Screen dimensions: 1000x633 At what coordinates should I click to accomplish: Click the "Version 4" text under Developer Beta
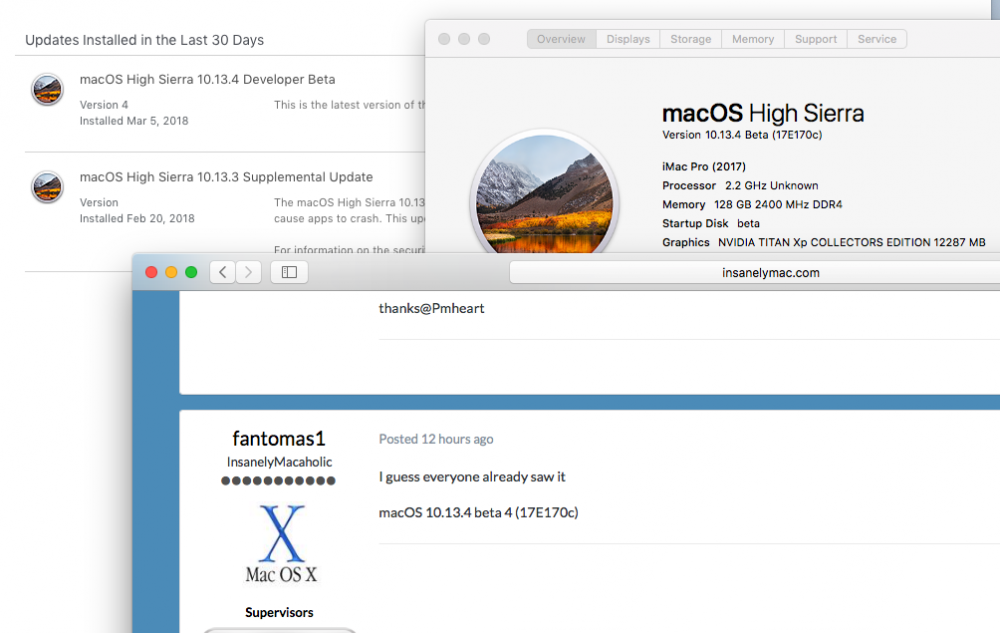[x=104, y=105]
